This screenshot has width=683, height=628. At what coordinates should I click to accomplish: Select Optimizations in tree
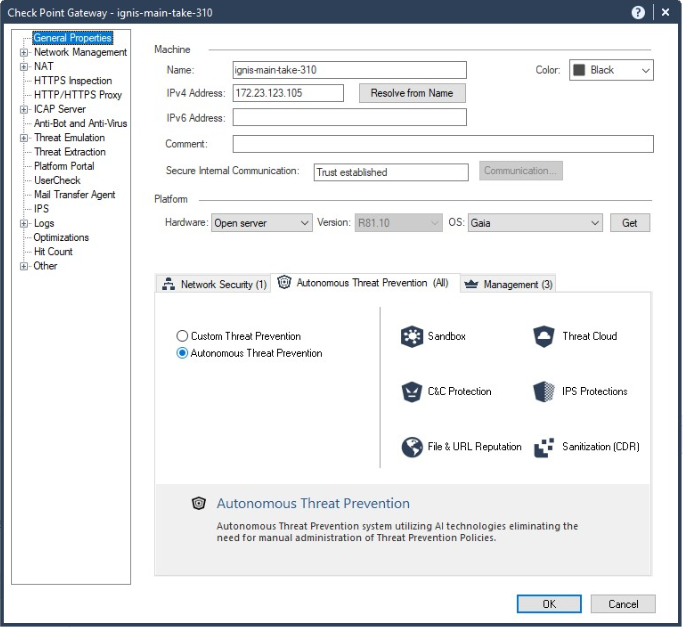61,238
